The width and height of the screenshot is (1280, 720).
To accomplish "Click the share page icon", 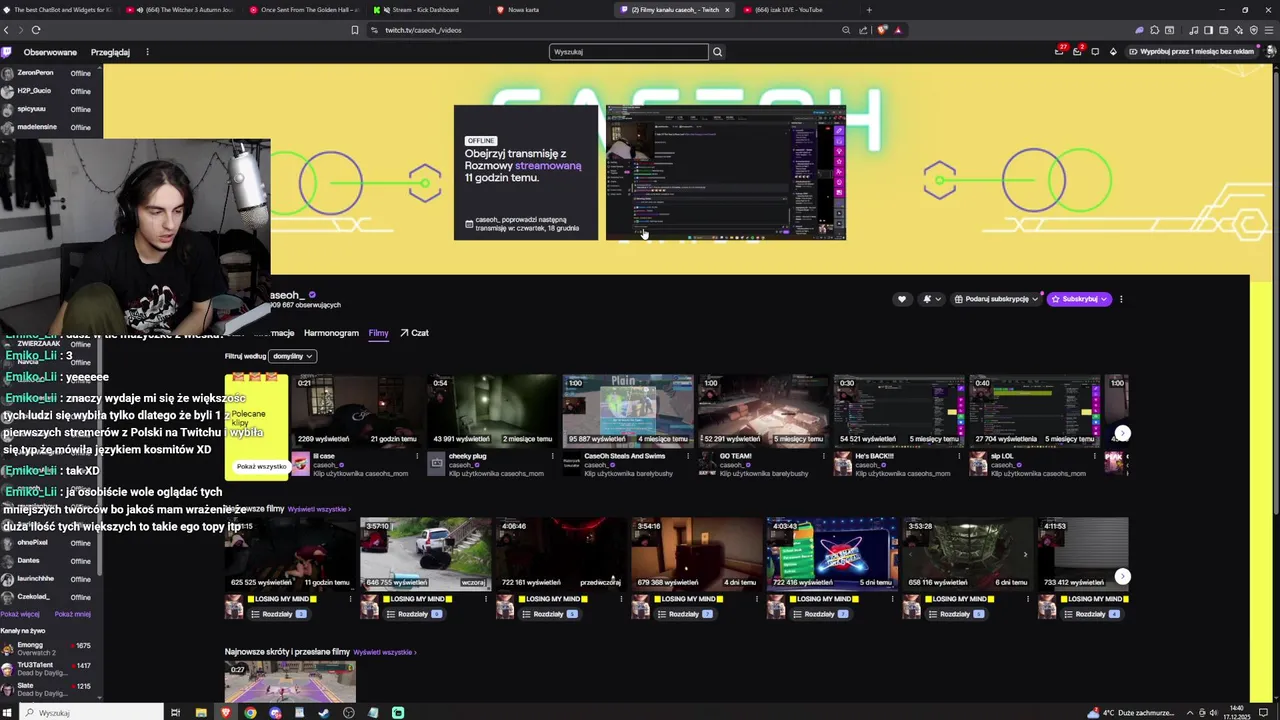I will click(862, 30).
